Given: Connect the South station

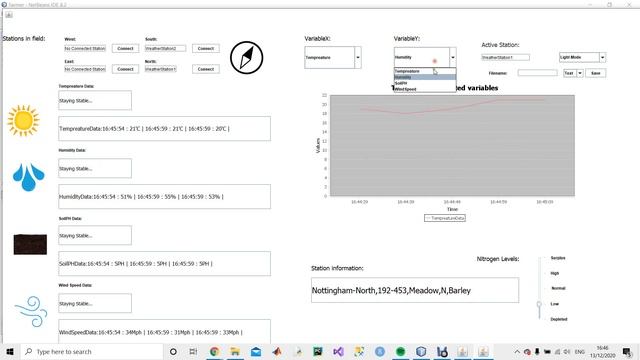Looking at the screenshot, I should click(206, 48).
